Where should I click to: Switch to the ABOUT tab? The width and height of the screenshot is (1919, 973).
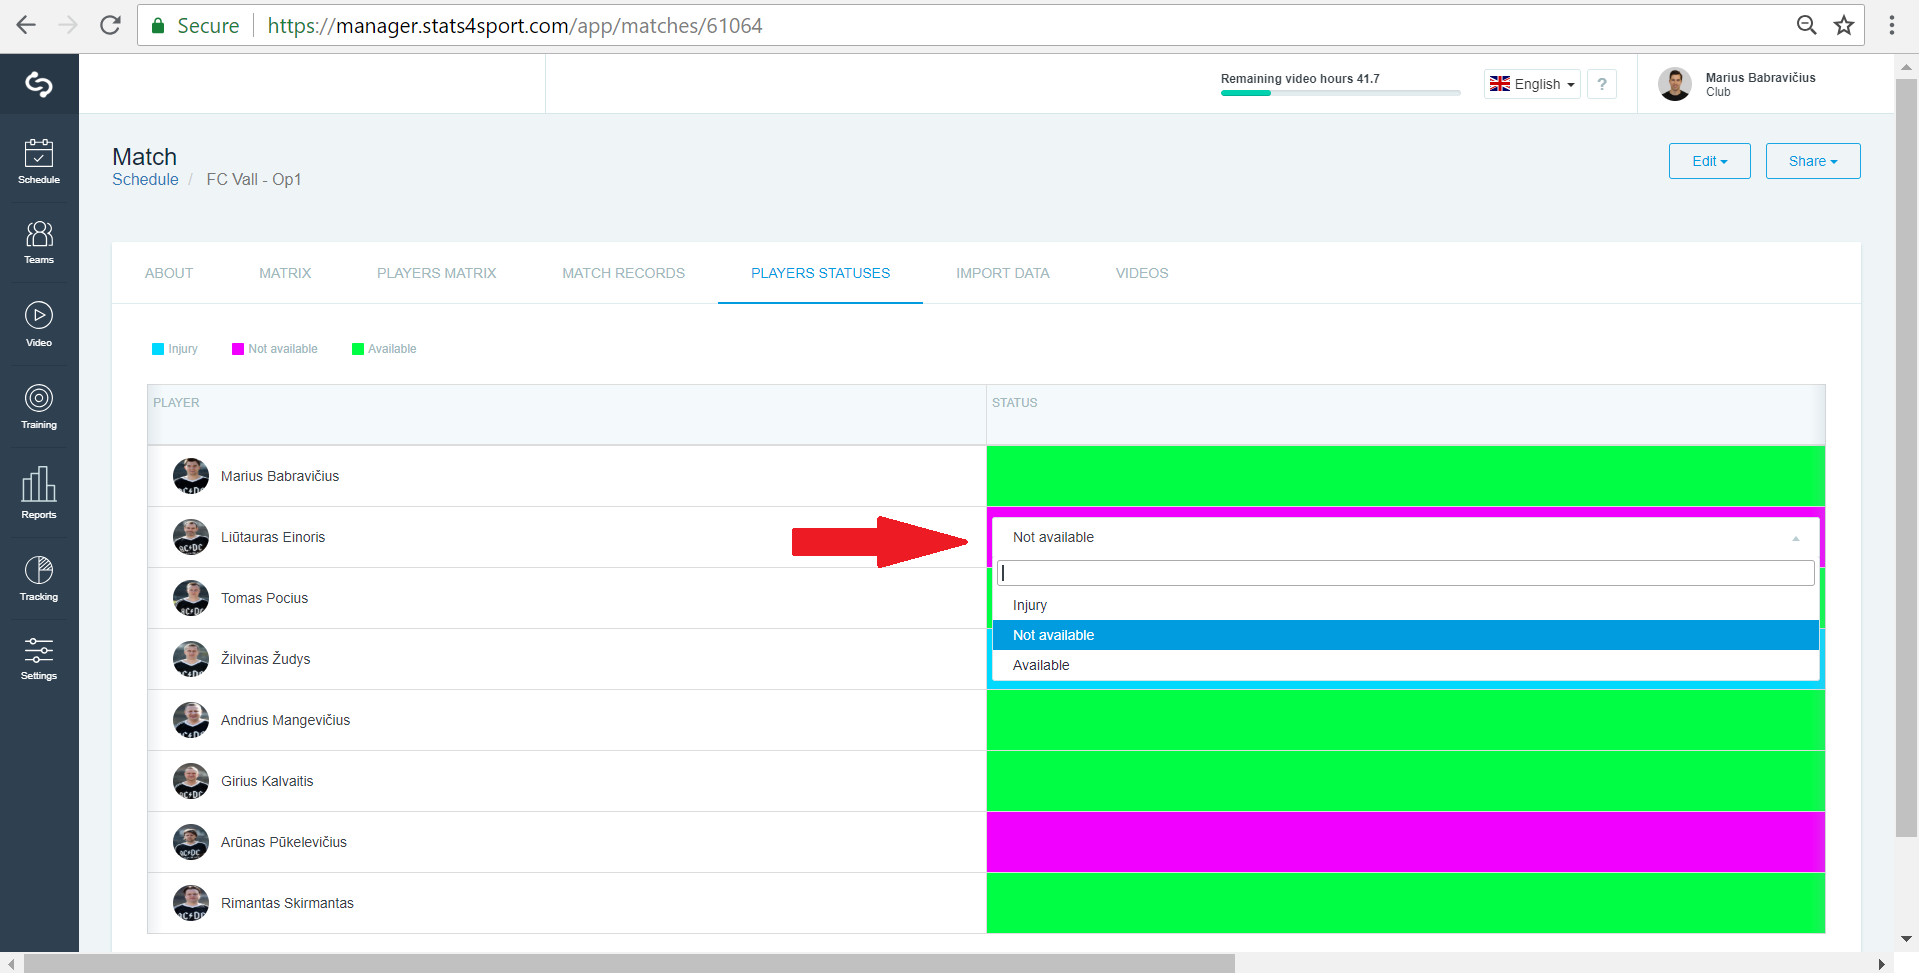pos(169,273)
